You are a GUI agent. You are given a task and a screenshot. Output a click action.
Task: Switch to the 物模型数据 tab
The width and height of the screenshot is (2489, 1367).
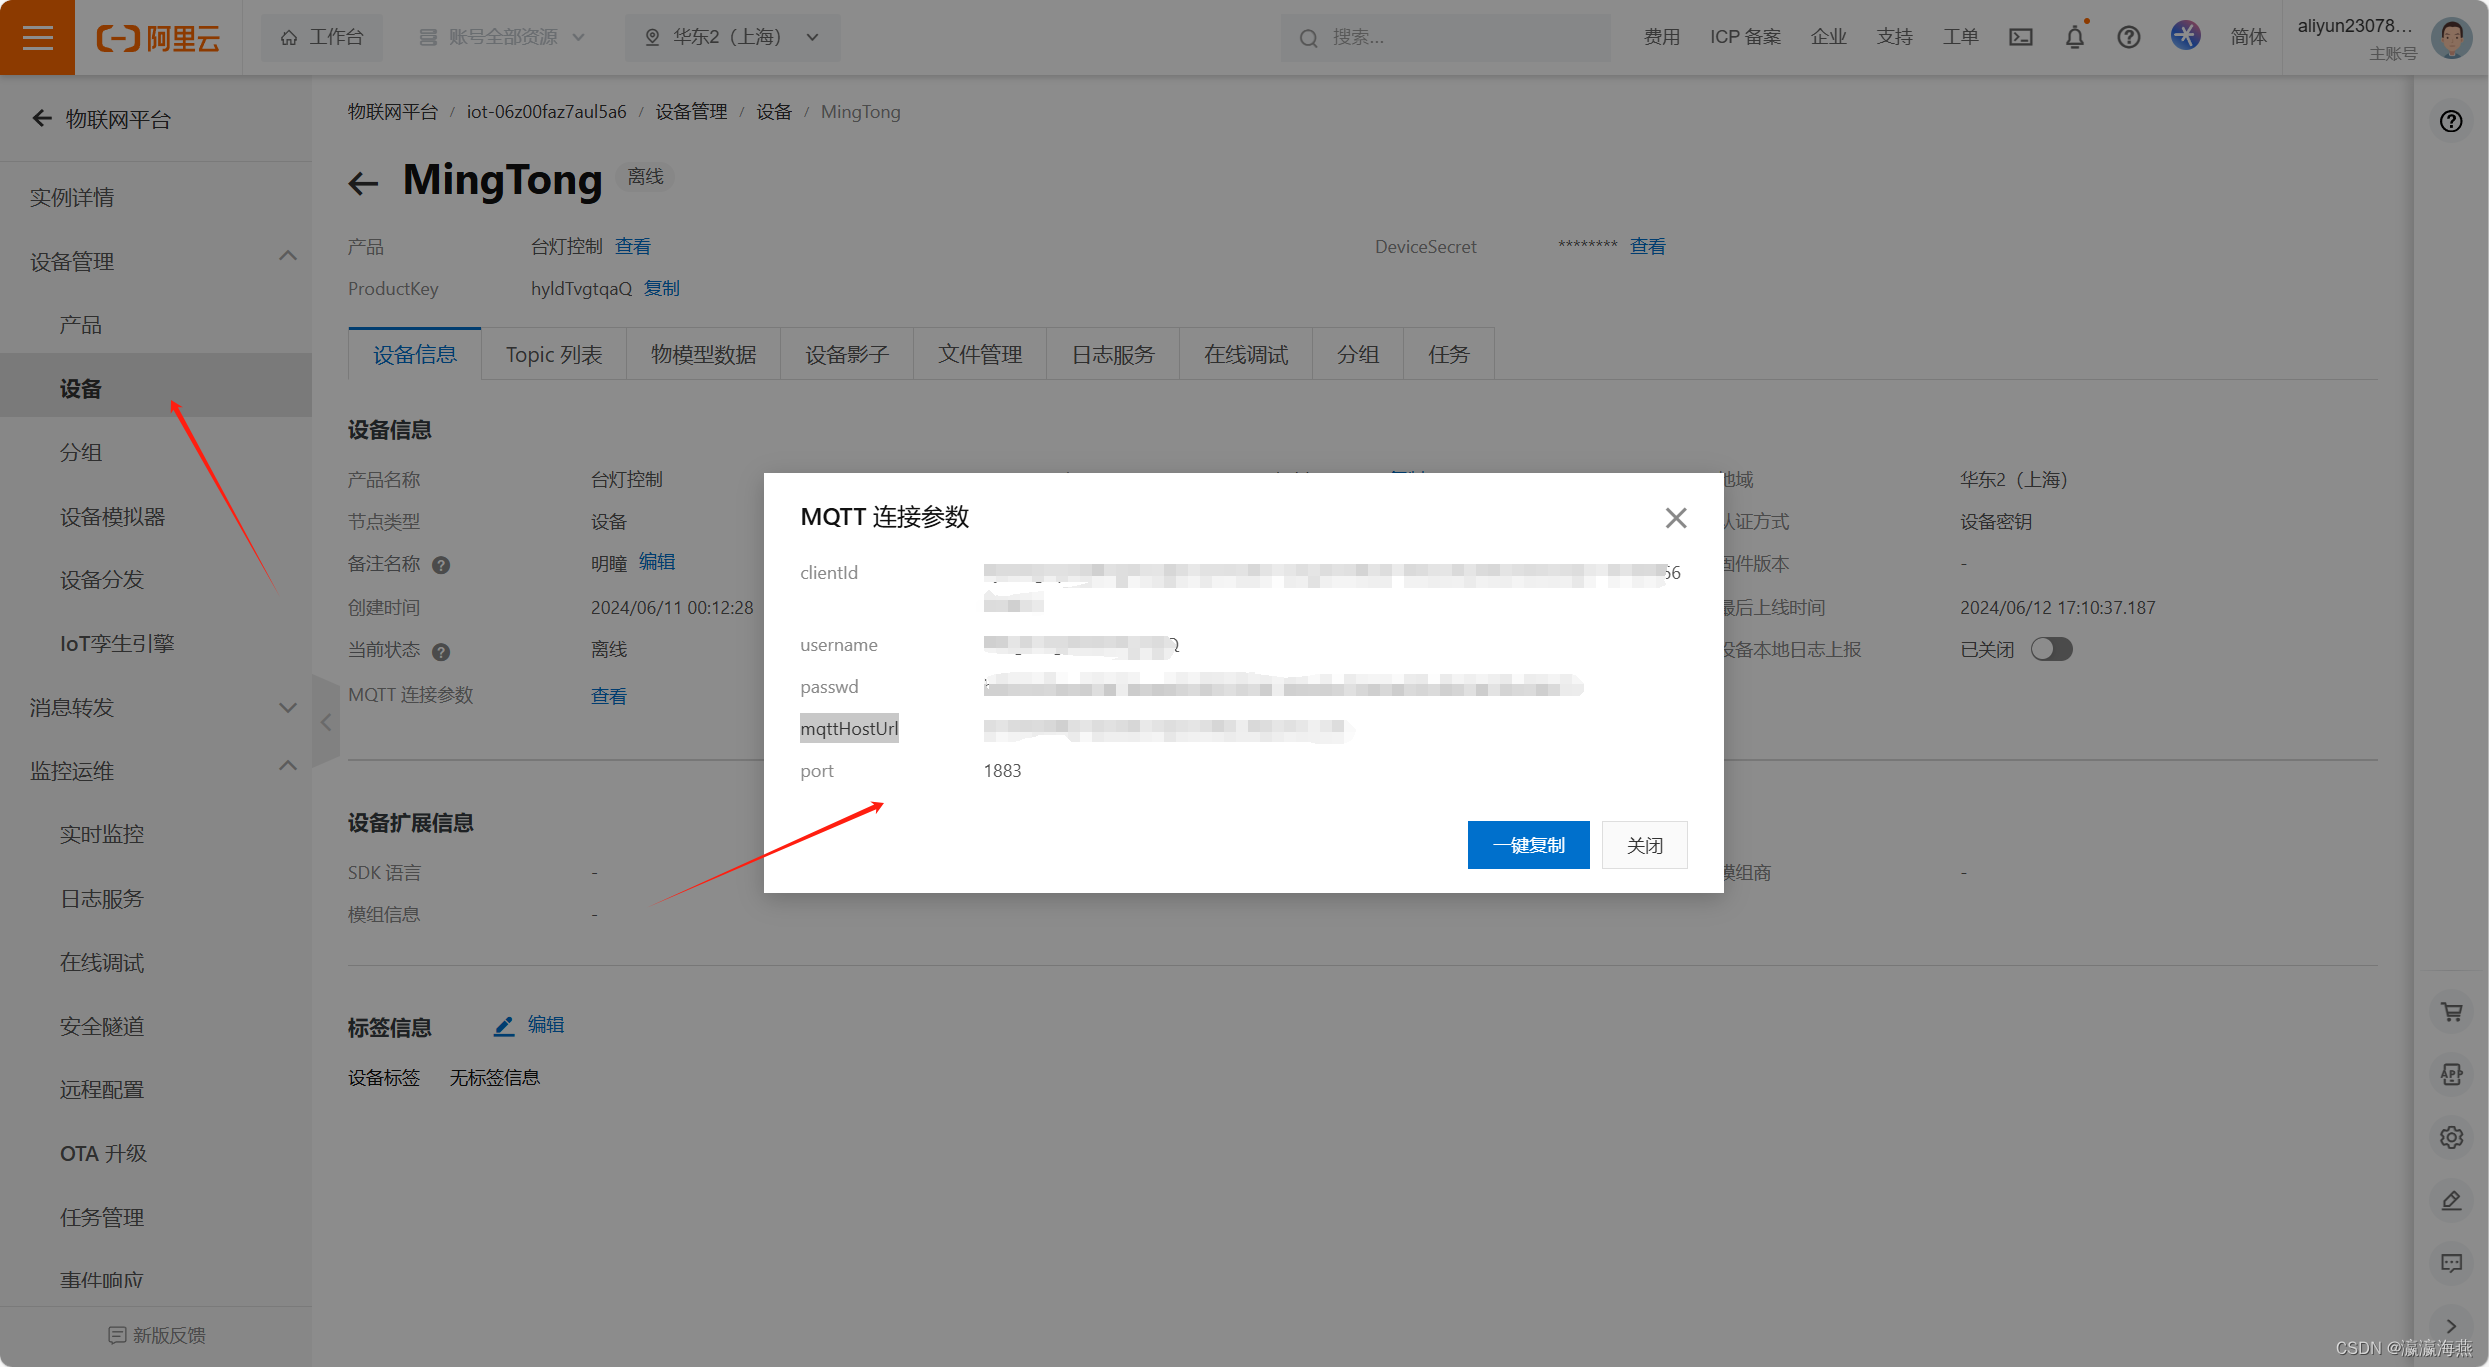tap(703, 354)
